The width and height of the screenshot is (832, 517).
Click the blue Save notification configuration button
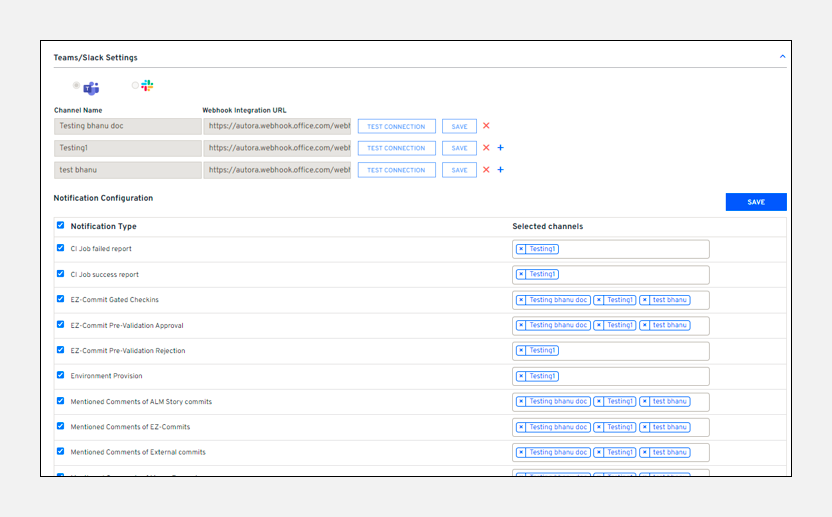pyautogui.click(x=756, y=202)
